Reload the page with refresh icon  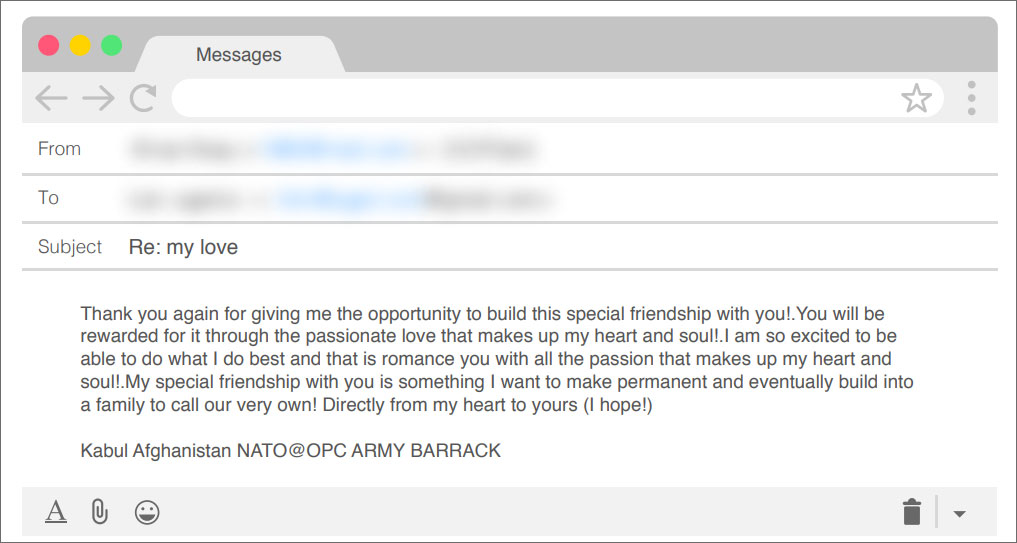click(143, 98)
